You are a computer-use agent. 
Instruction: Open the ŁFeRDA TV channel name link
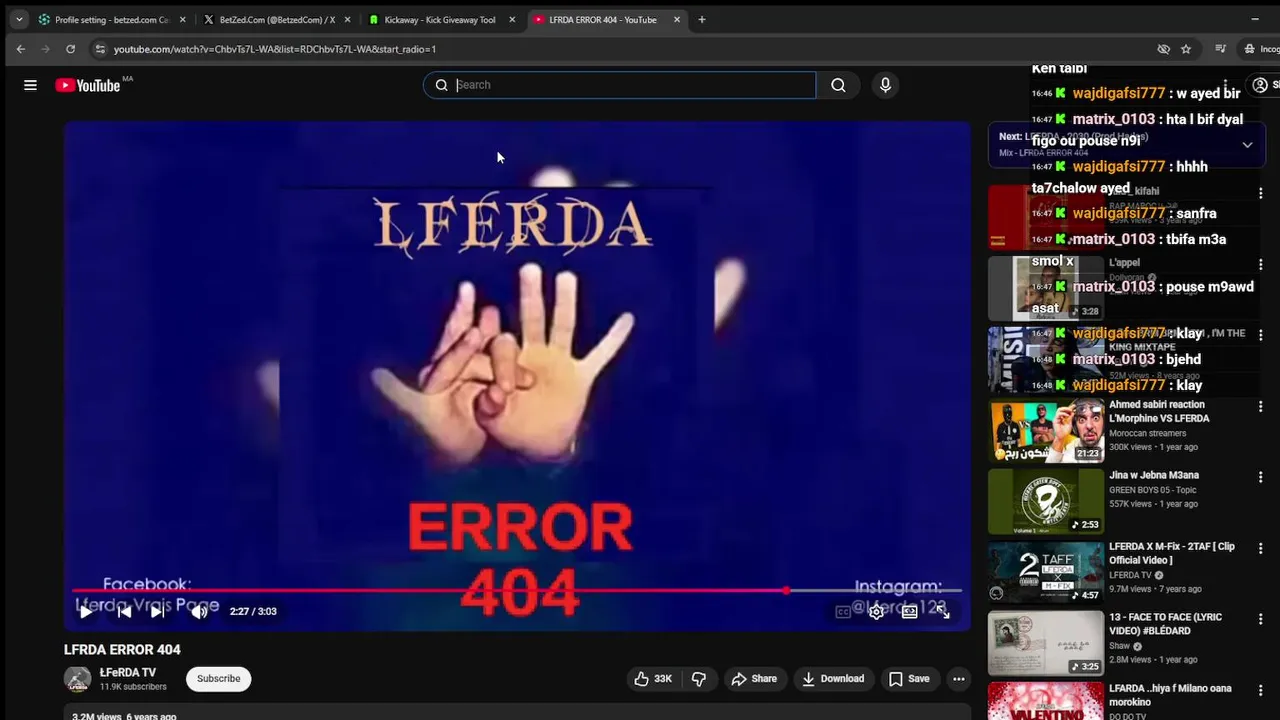click(x=128, y=673)
